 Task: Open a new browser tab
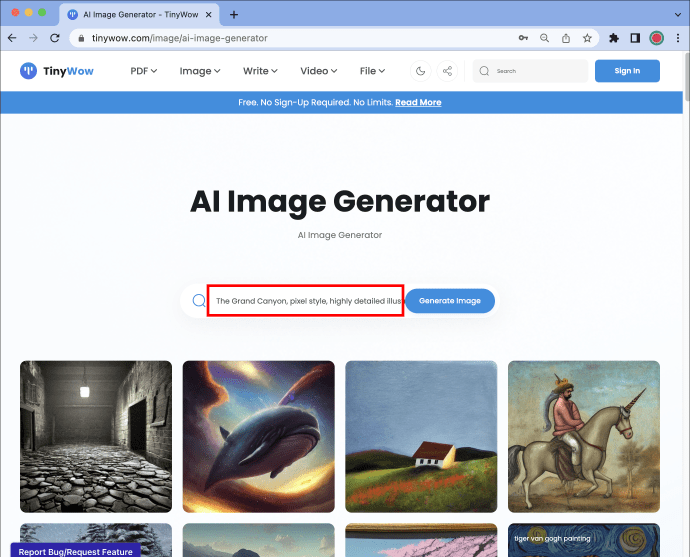[x=234, y=15]
